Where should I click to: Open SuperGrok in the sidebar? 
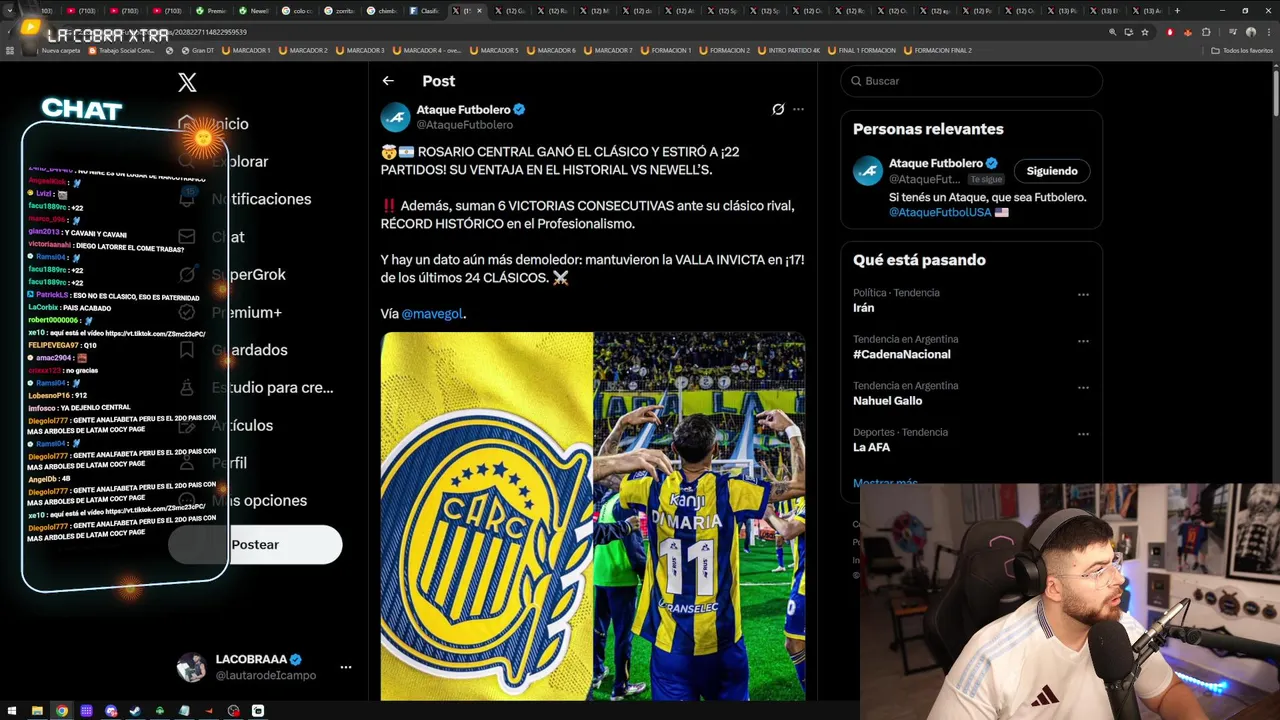click(232, 274)
